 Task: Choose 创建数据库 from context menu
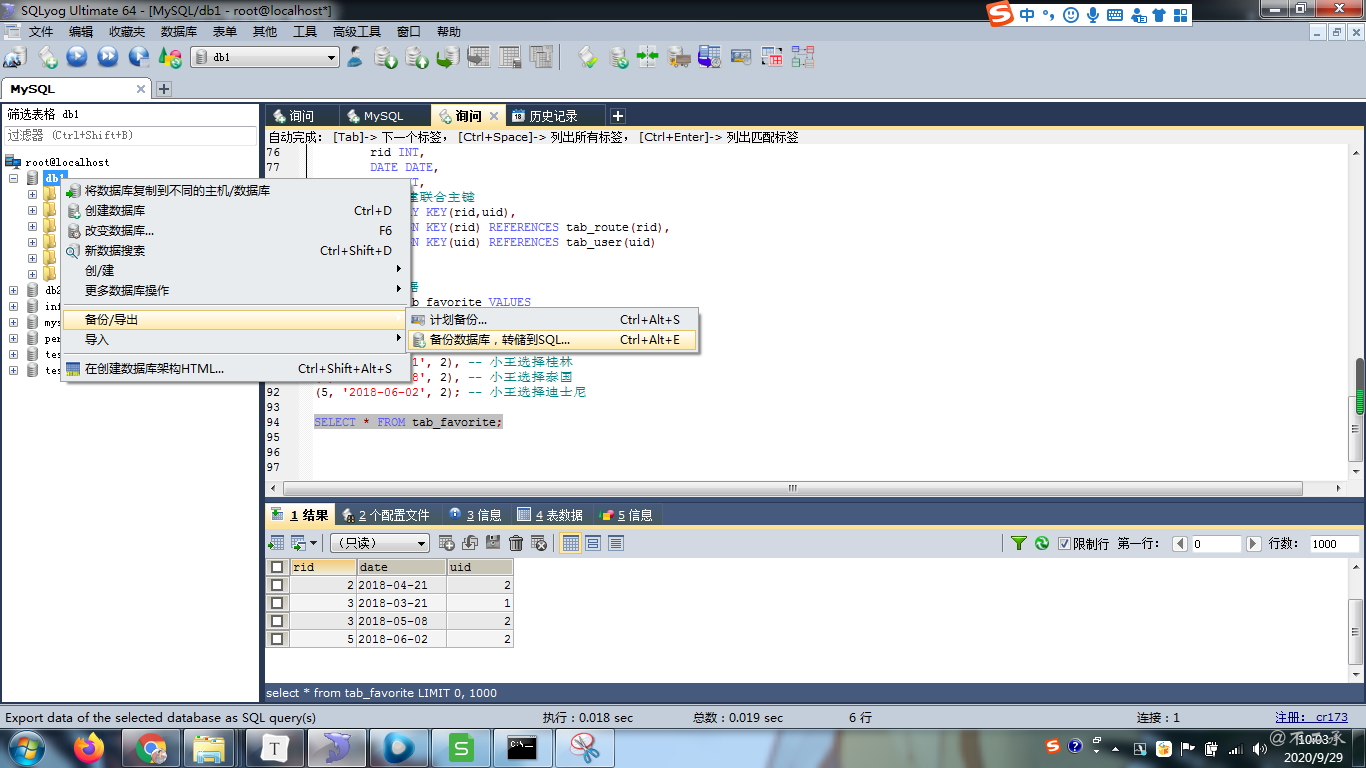236,211
